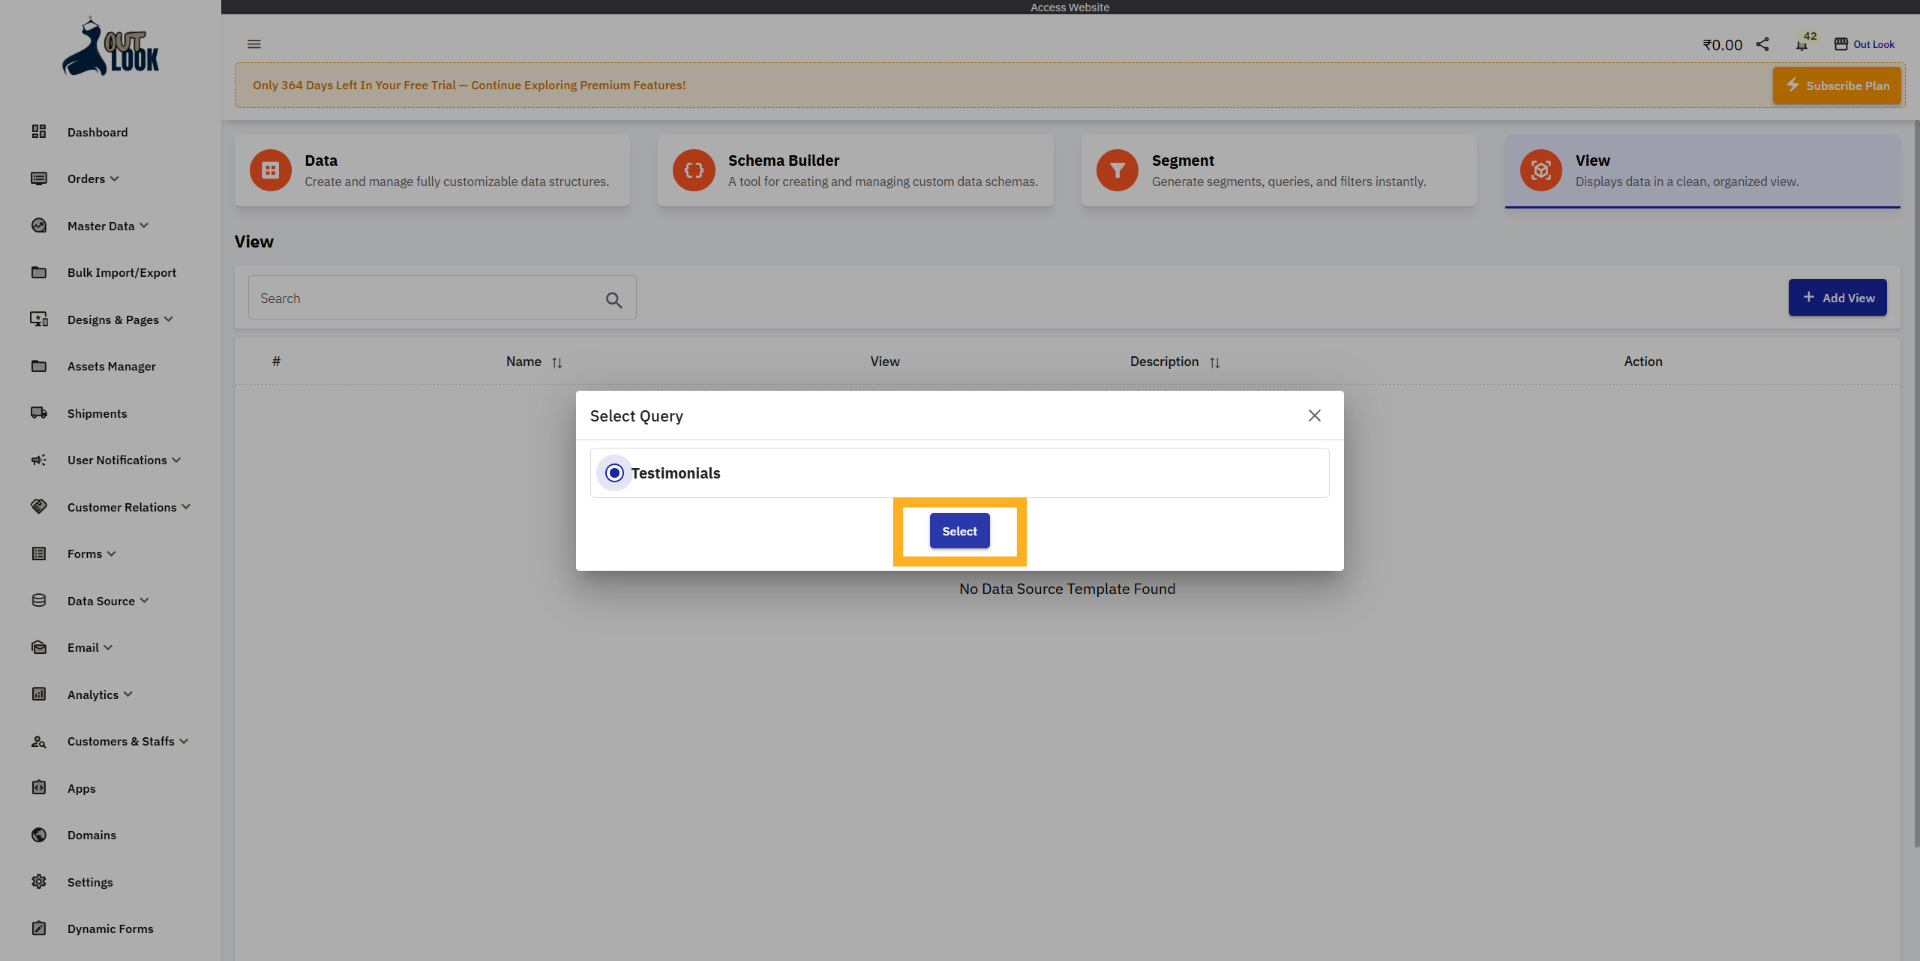Image resolution: width=1920 pixels, height=961 pixels.
Task: Open the Shipments section in sidebar
Action: point(97,413)
